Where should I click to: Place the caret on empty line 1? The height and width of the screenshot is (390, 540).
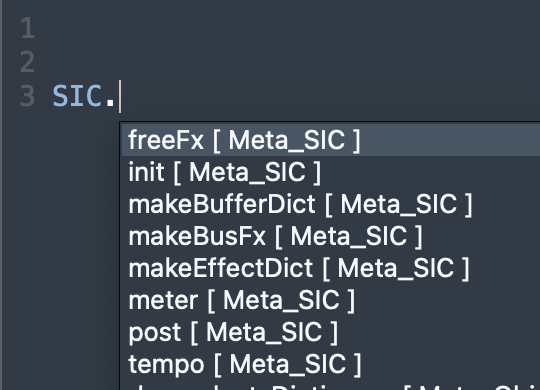[x=276, y=28]
